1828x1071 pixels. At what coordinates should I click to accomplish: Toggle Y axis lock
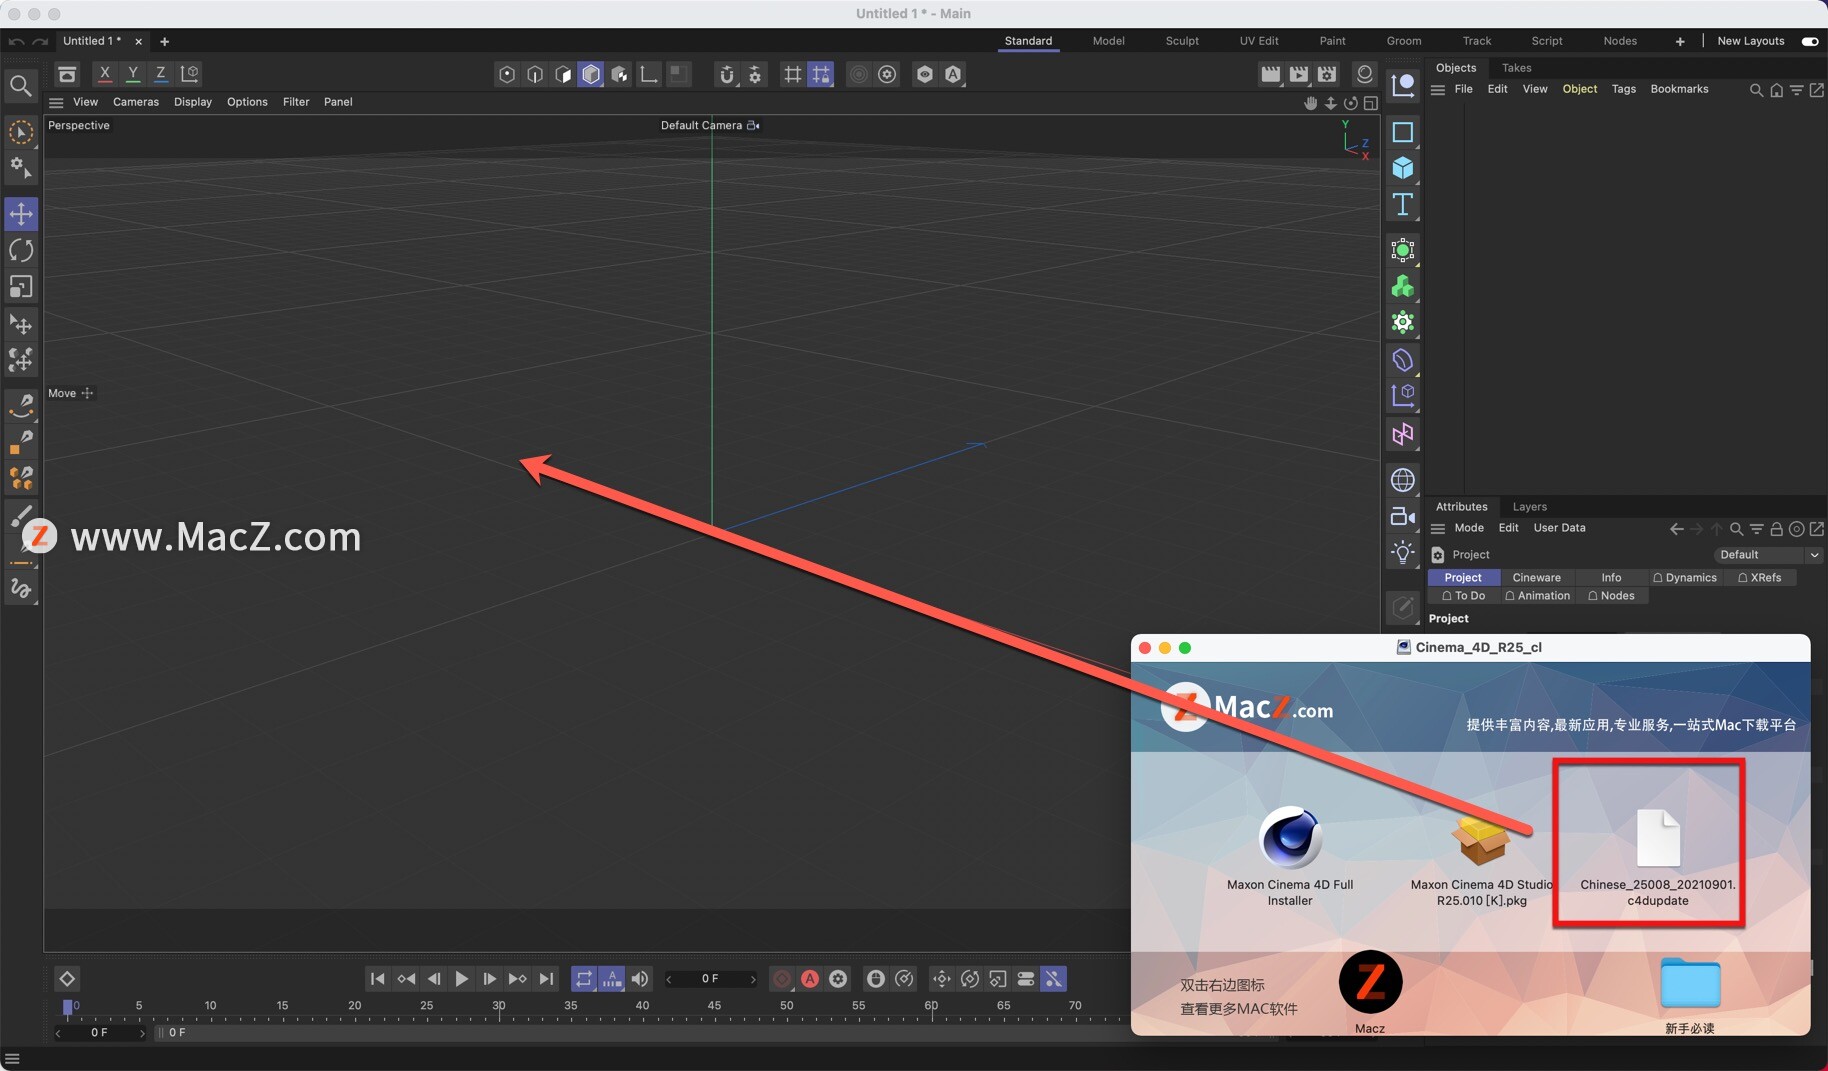[x=132, y=74]
